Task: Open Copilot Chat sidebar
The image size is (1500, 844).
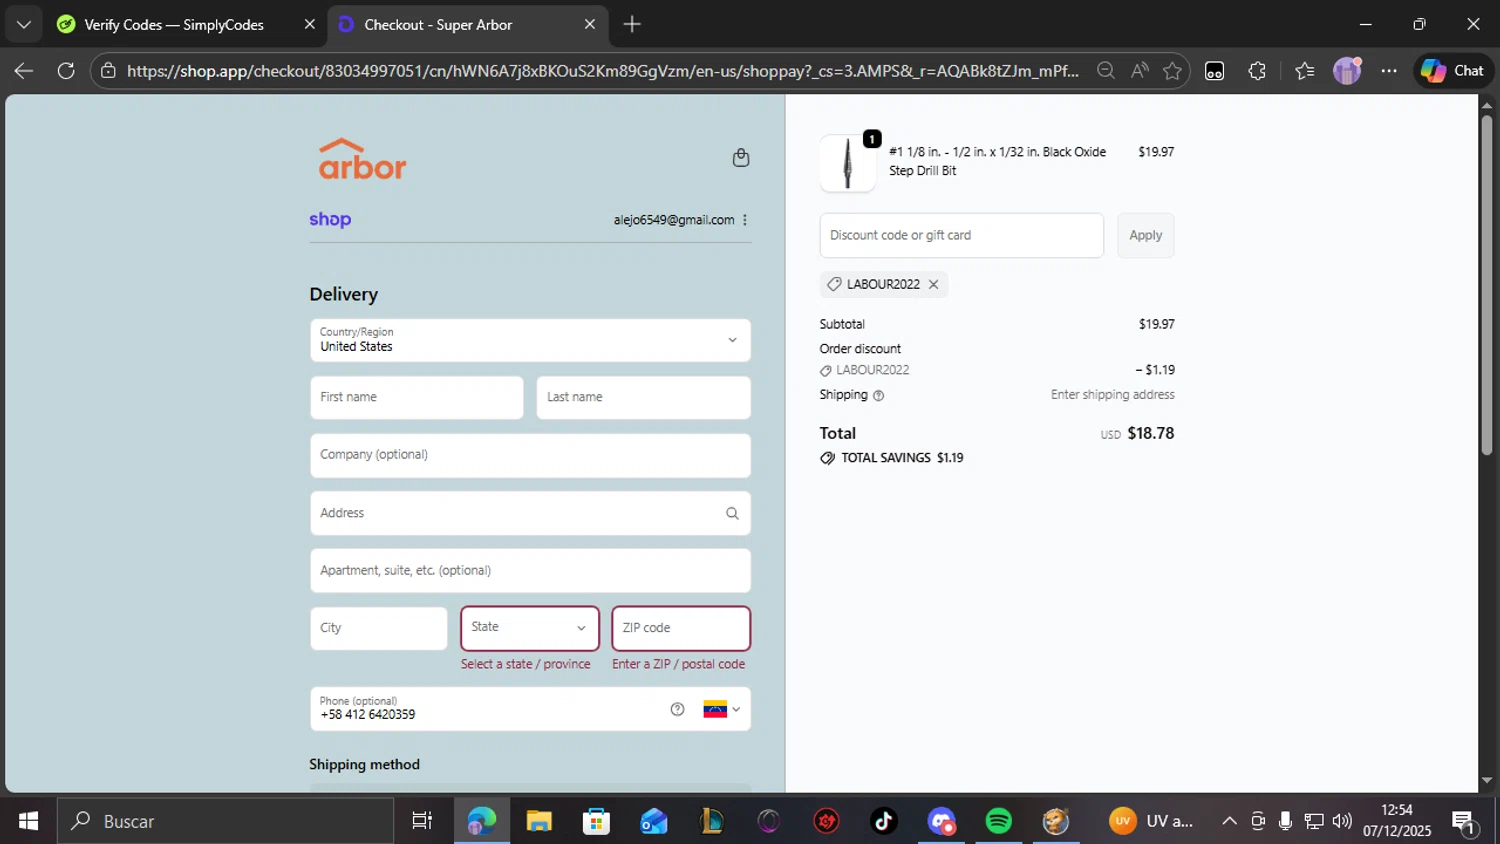Action: pyautogui.click(x=1453, y=71)
